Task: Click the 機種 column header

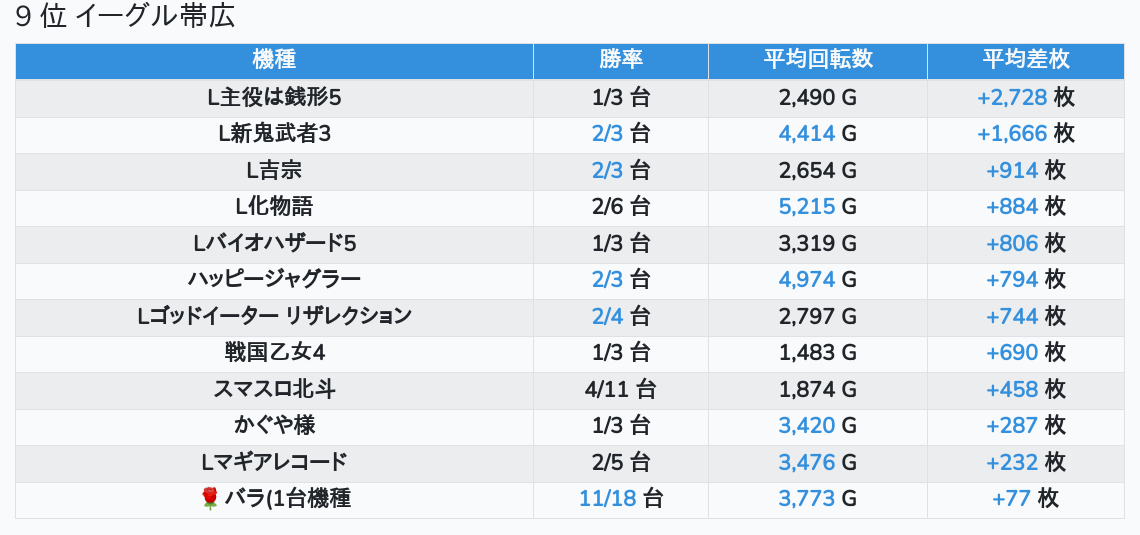Action: [274, 60]
